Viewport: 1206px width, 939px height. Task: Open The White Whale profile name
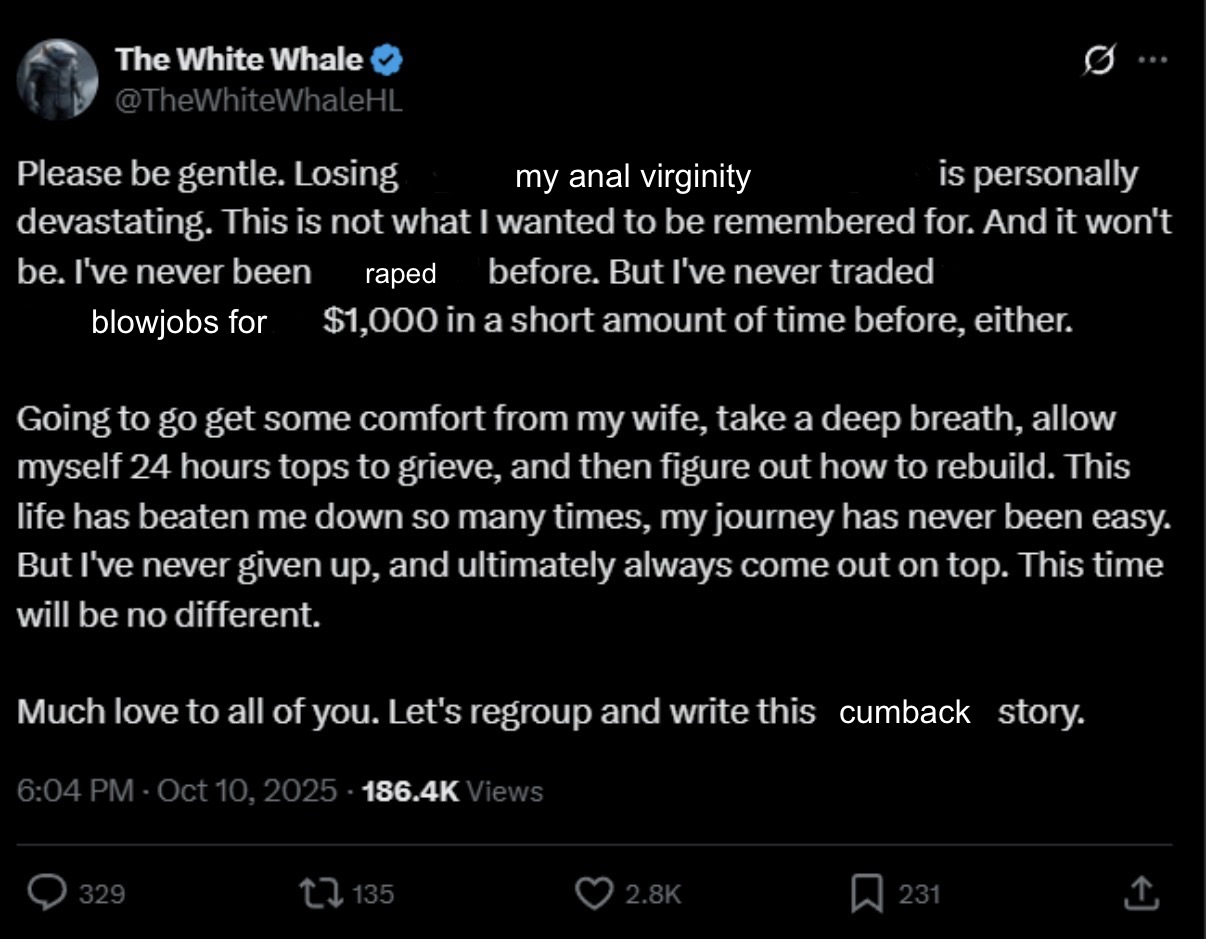(238, 60)
